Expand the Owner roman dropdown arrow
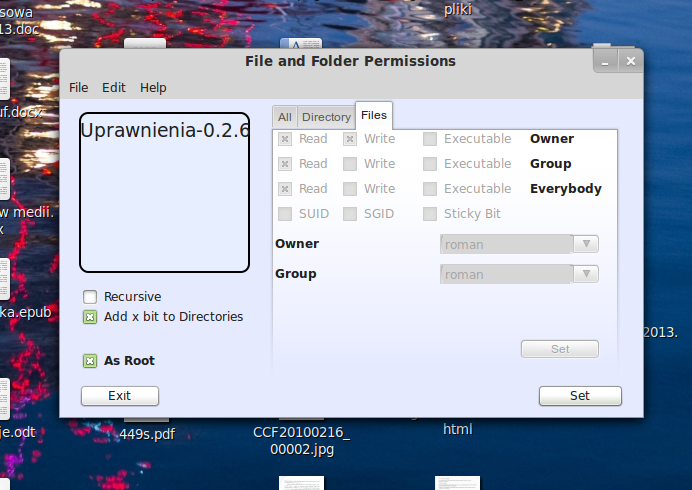The image size is (692, 490). [586, 244]
